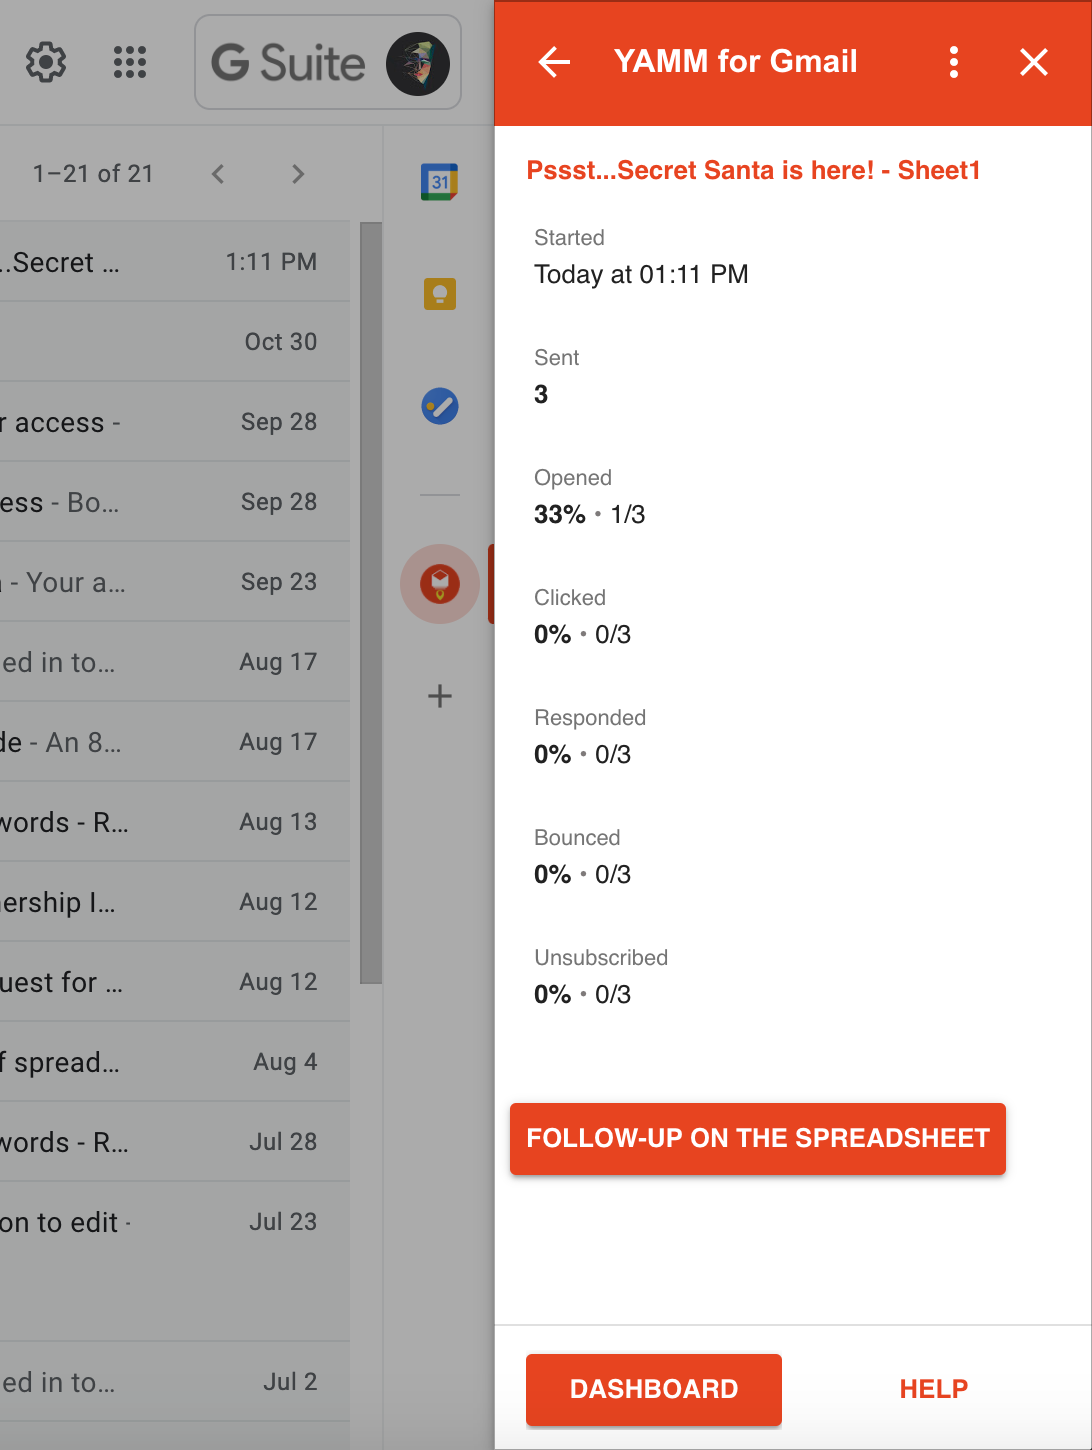1092x1450 pixels.
Task: Open the Google Calendar side panel
Action: point(440,182)
